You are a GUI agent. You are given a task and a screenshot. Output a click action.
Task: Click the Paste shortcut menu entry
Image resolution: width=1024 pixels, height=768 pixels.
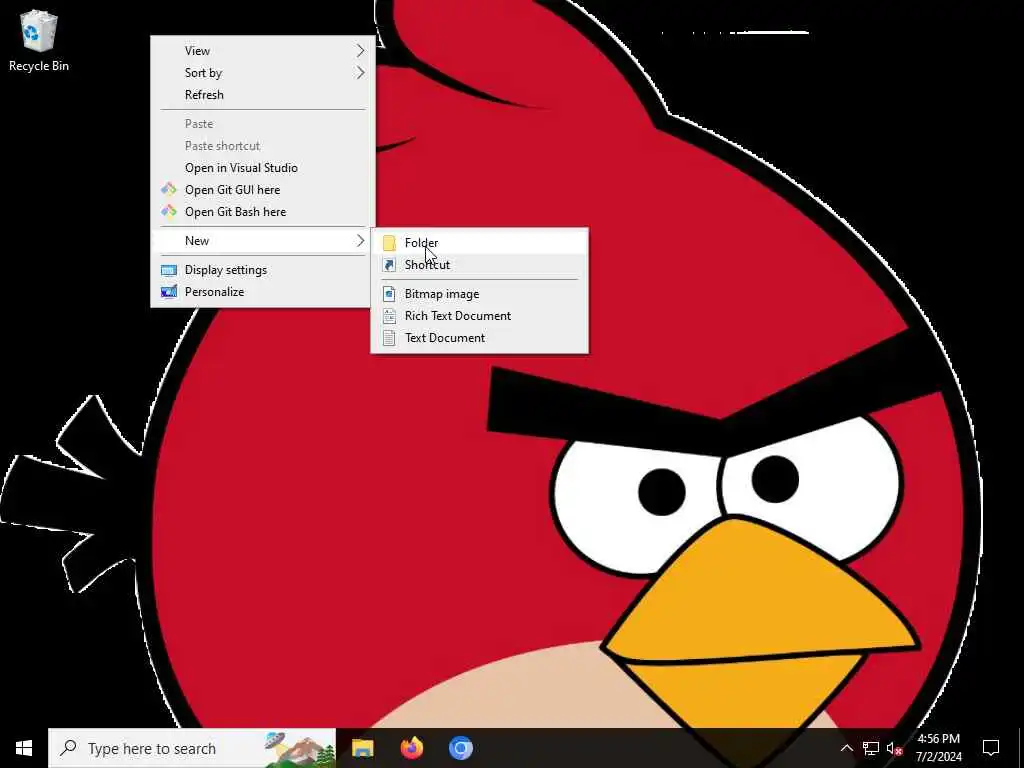click(263, 146)
